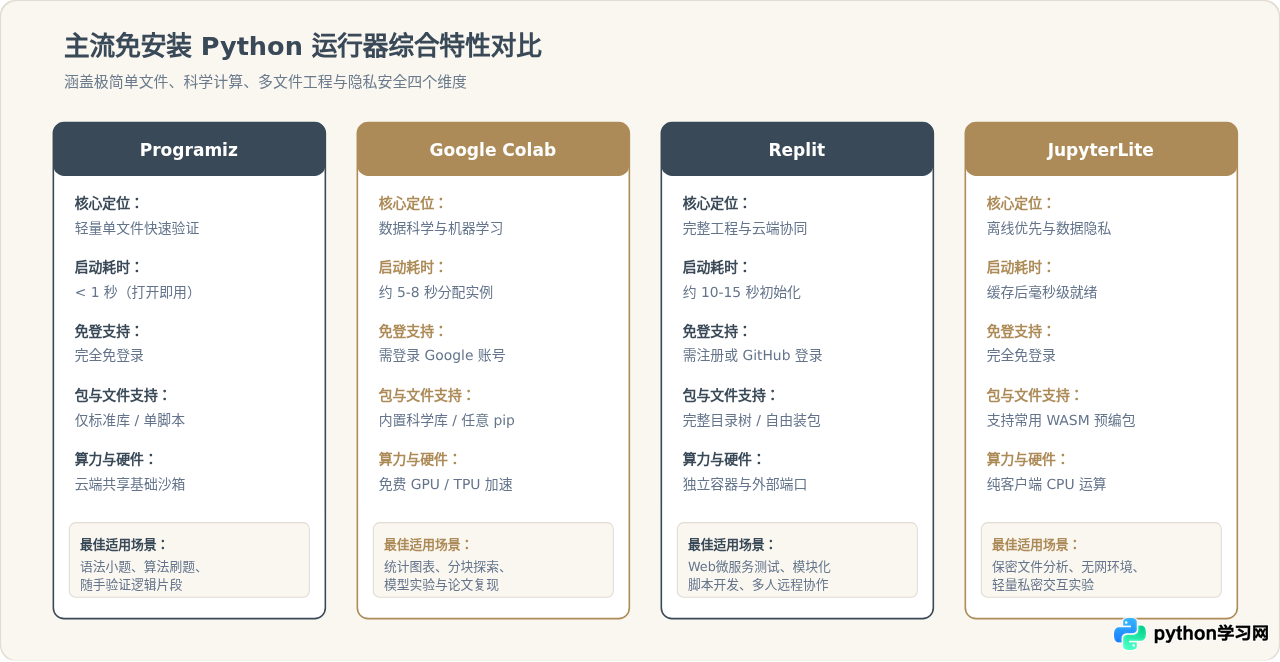Click '脚本开发、多人远程协作' scenario line
The width and height of the screenshot is (1280, 662).
pos(758,584)
